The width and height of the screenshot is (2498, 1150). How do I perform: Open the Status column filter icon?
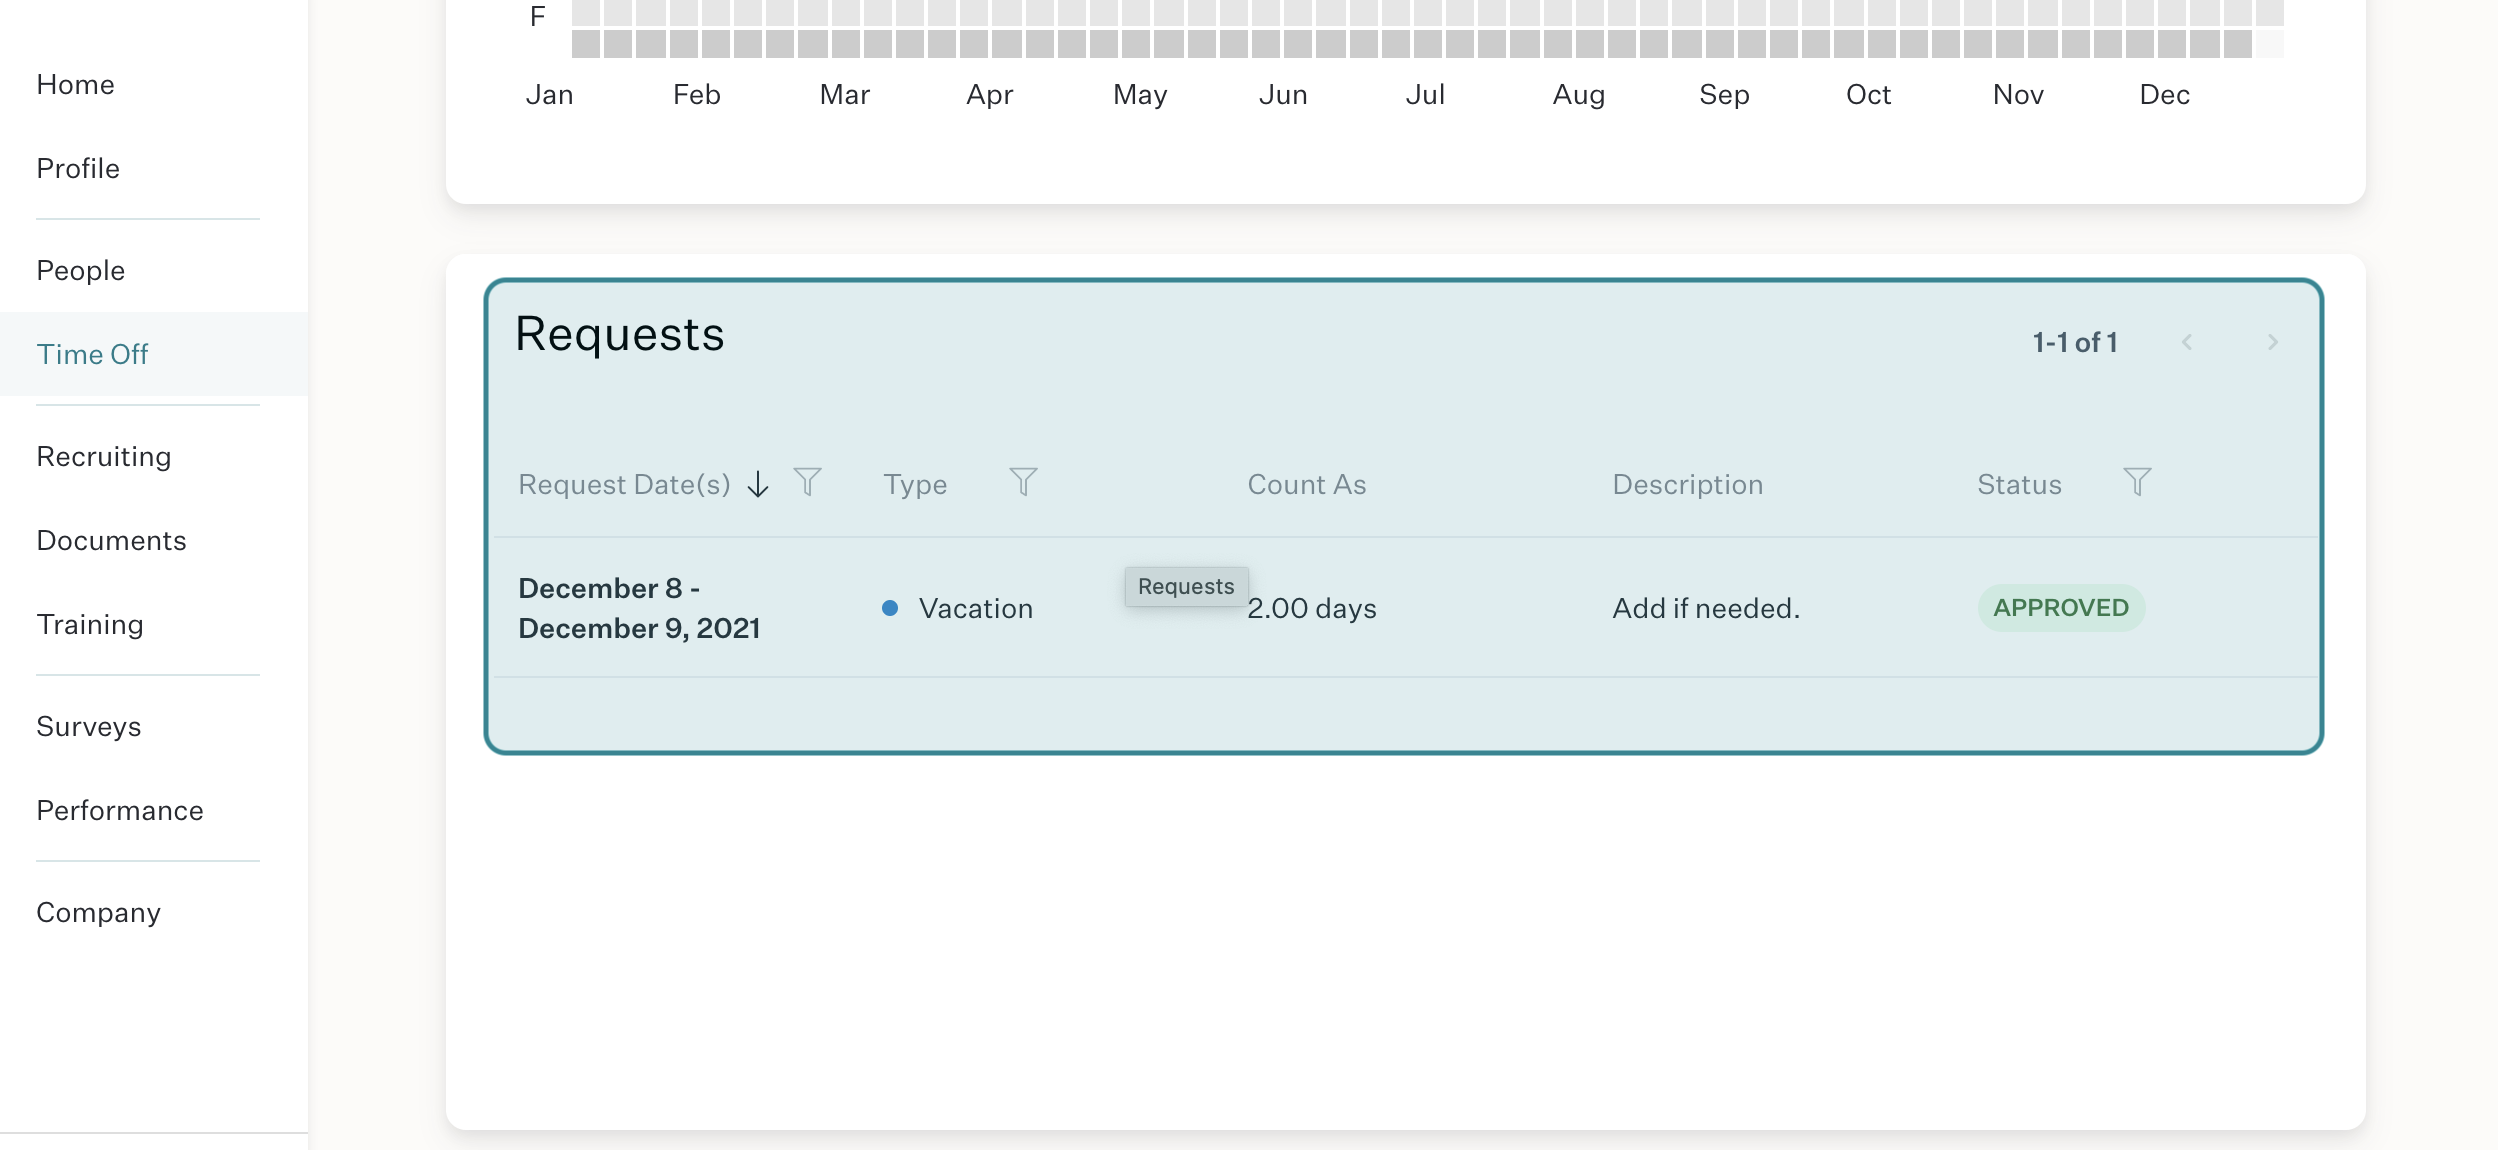point(2137,482)
